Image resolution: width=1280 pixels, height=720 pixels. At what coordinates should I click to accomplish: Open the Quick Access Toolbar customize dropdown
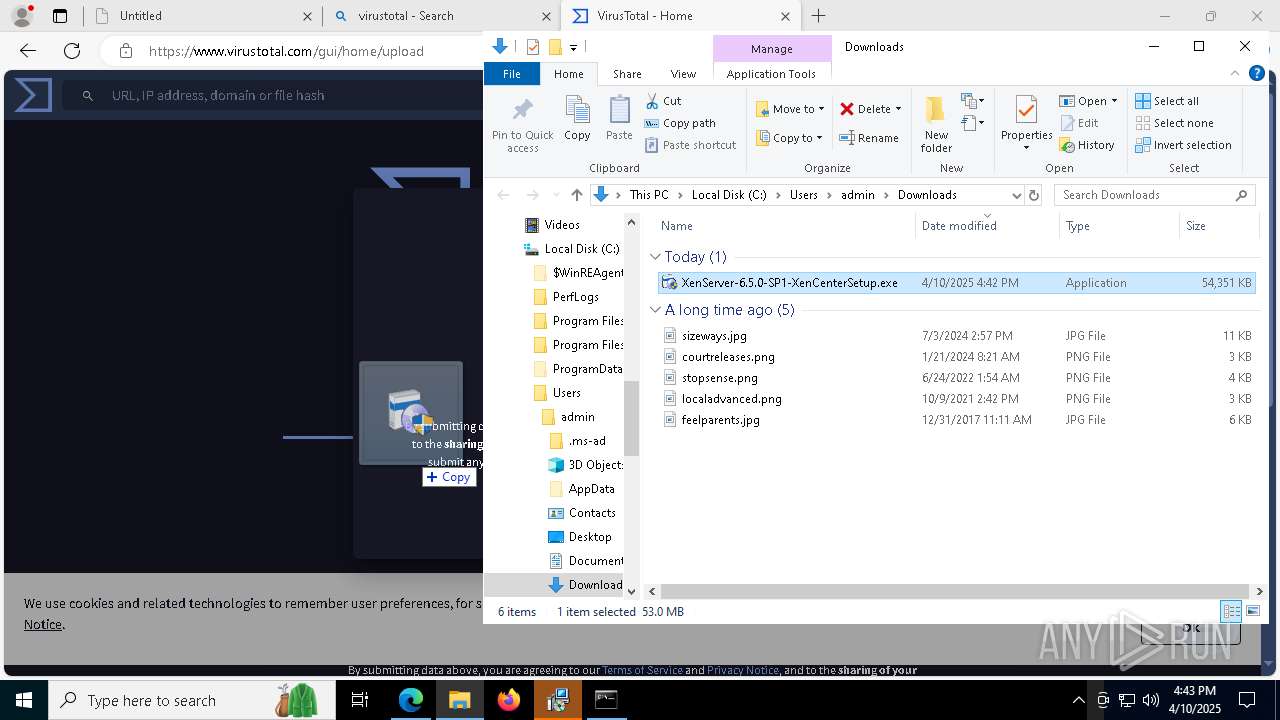[573, 47]
